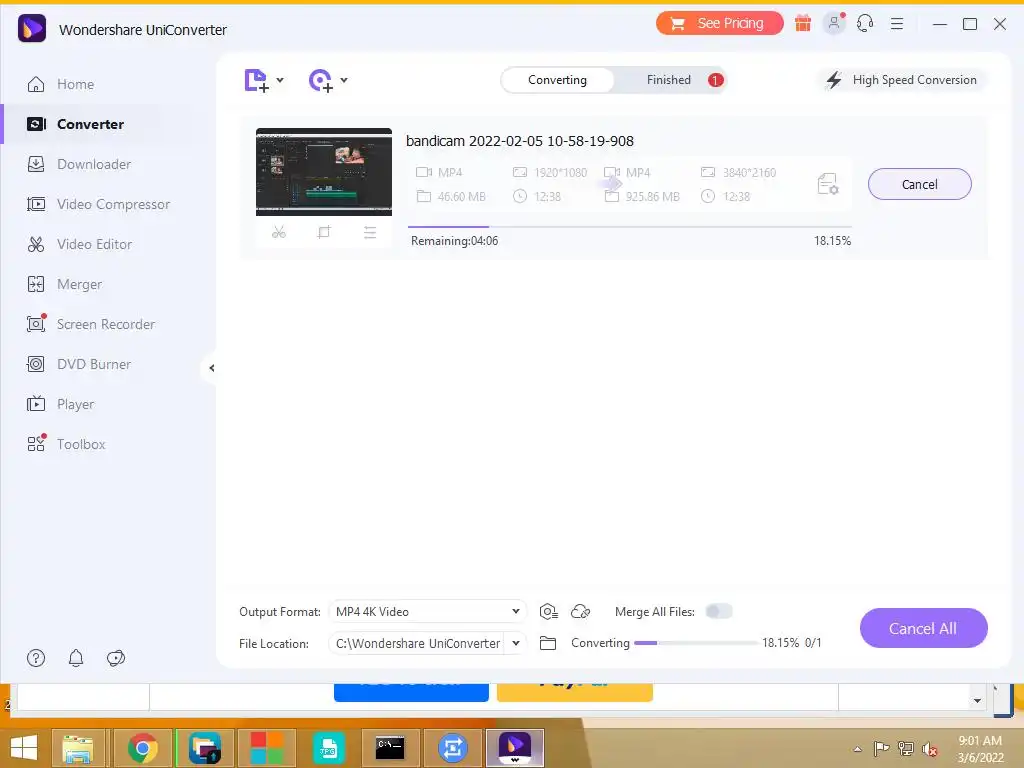Open Google Chrome from the taskbar
1024x768 pixels.
[x=142, y=748]
